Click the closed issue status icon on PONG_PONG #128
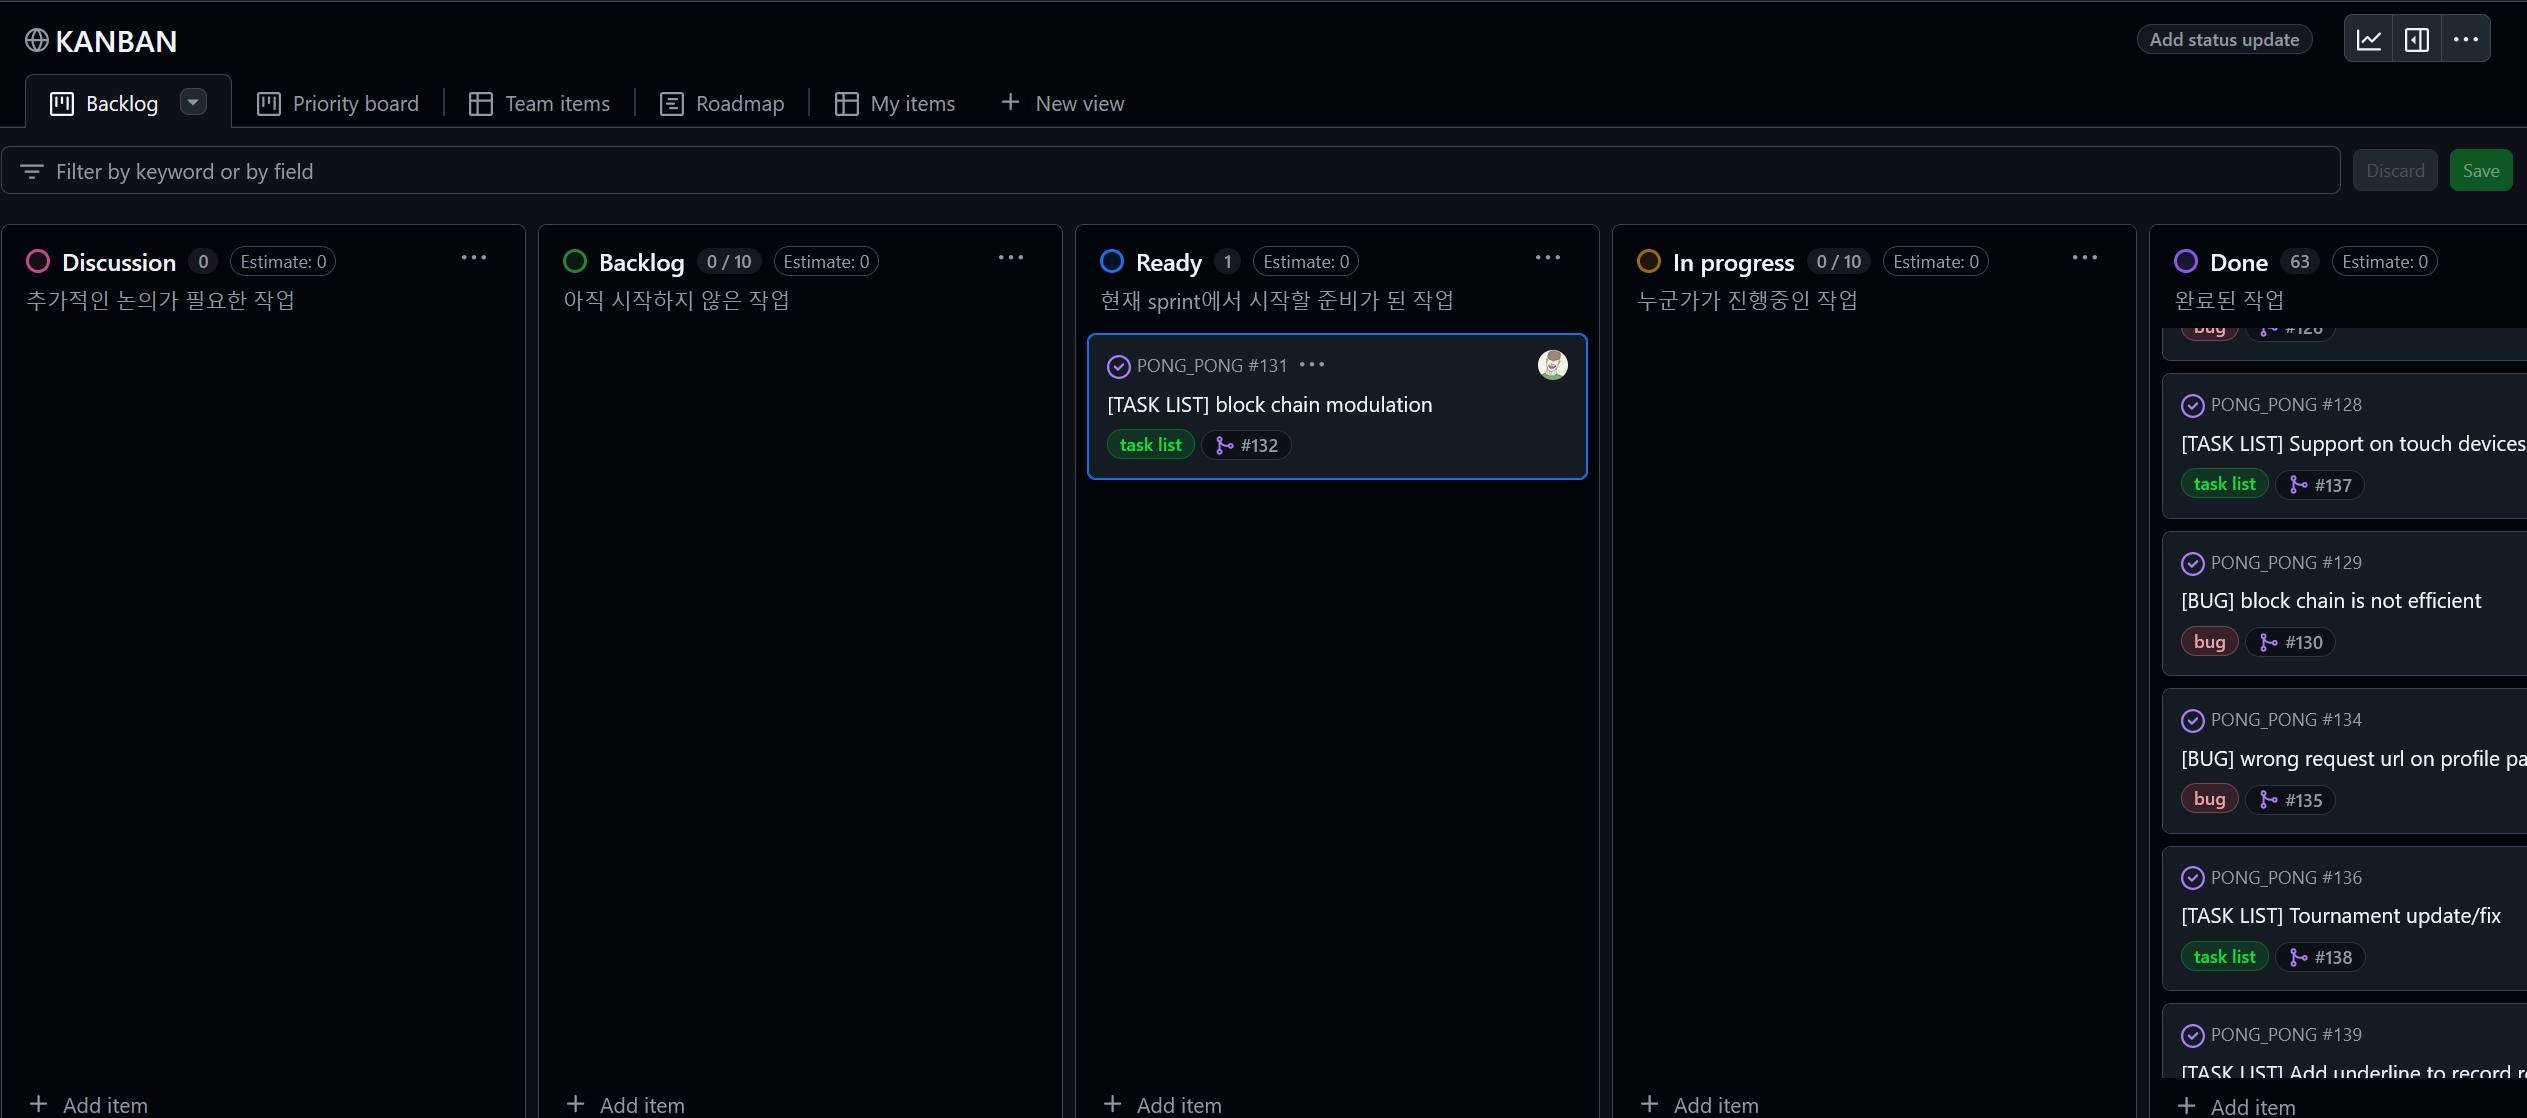Viewport: 2527px width, 1118px height. coord(2192,405)
